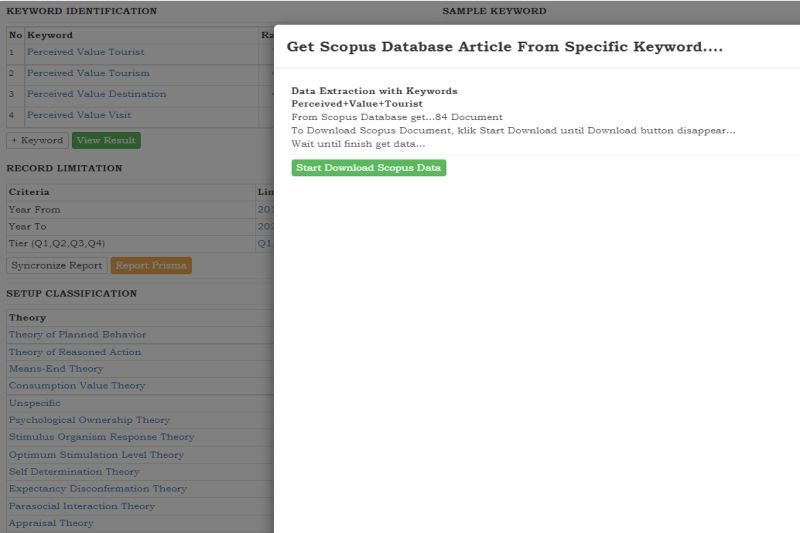This screenshot has width=800, height=533.
Task: Add a new row with + Keyword
Action: pos(37,141)
